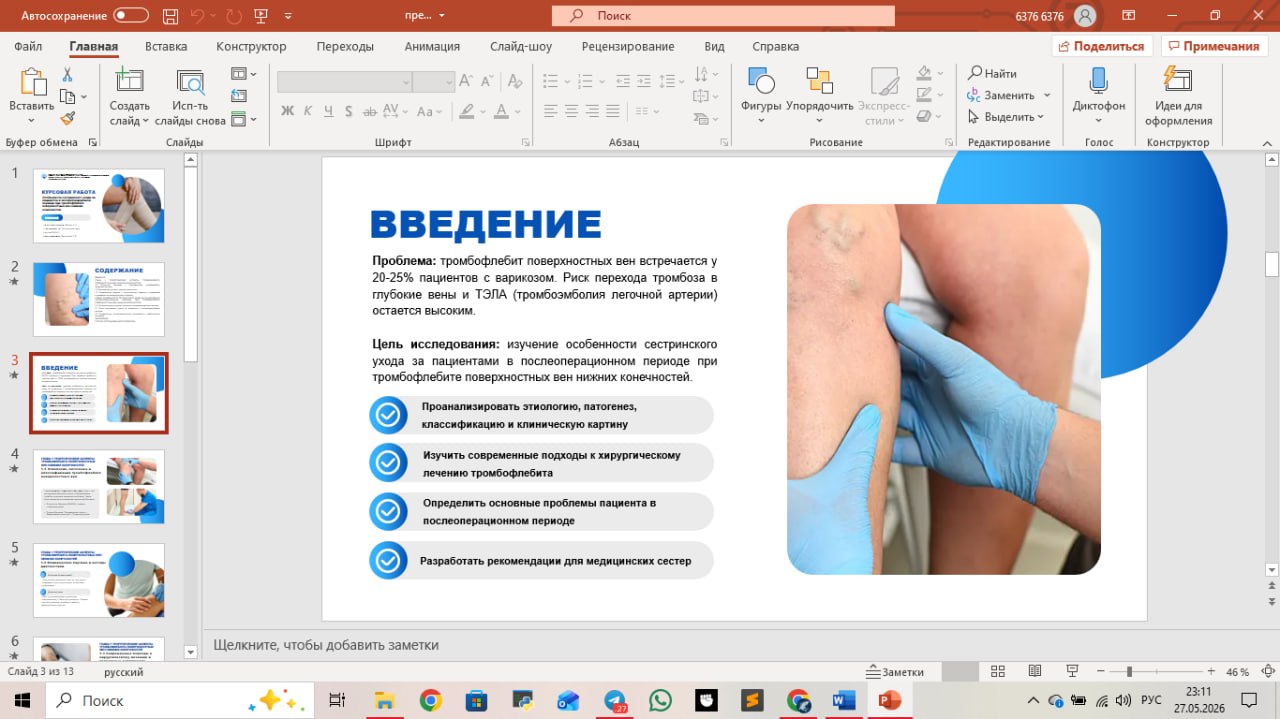Click the zoom slider handle
The height and width of the screenshot is (719, 1280).
click(x=1129, y=672)
